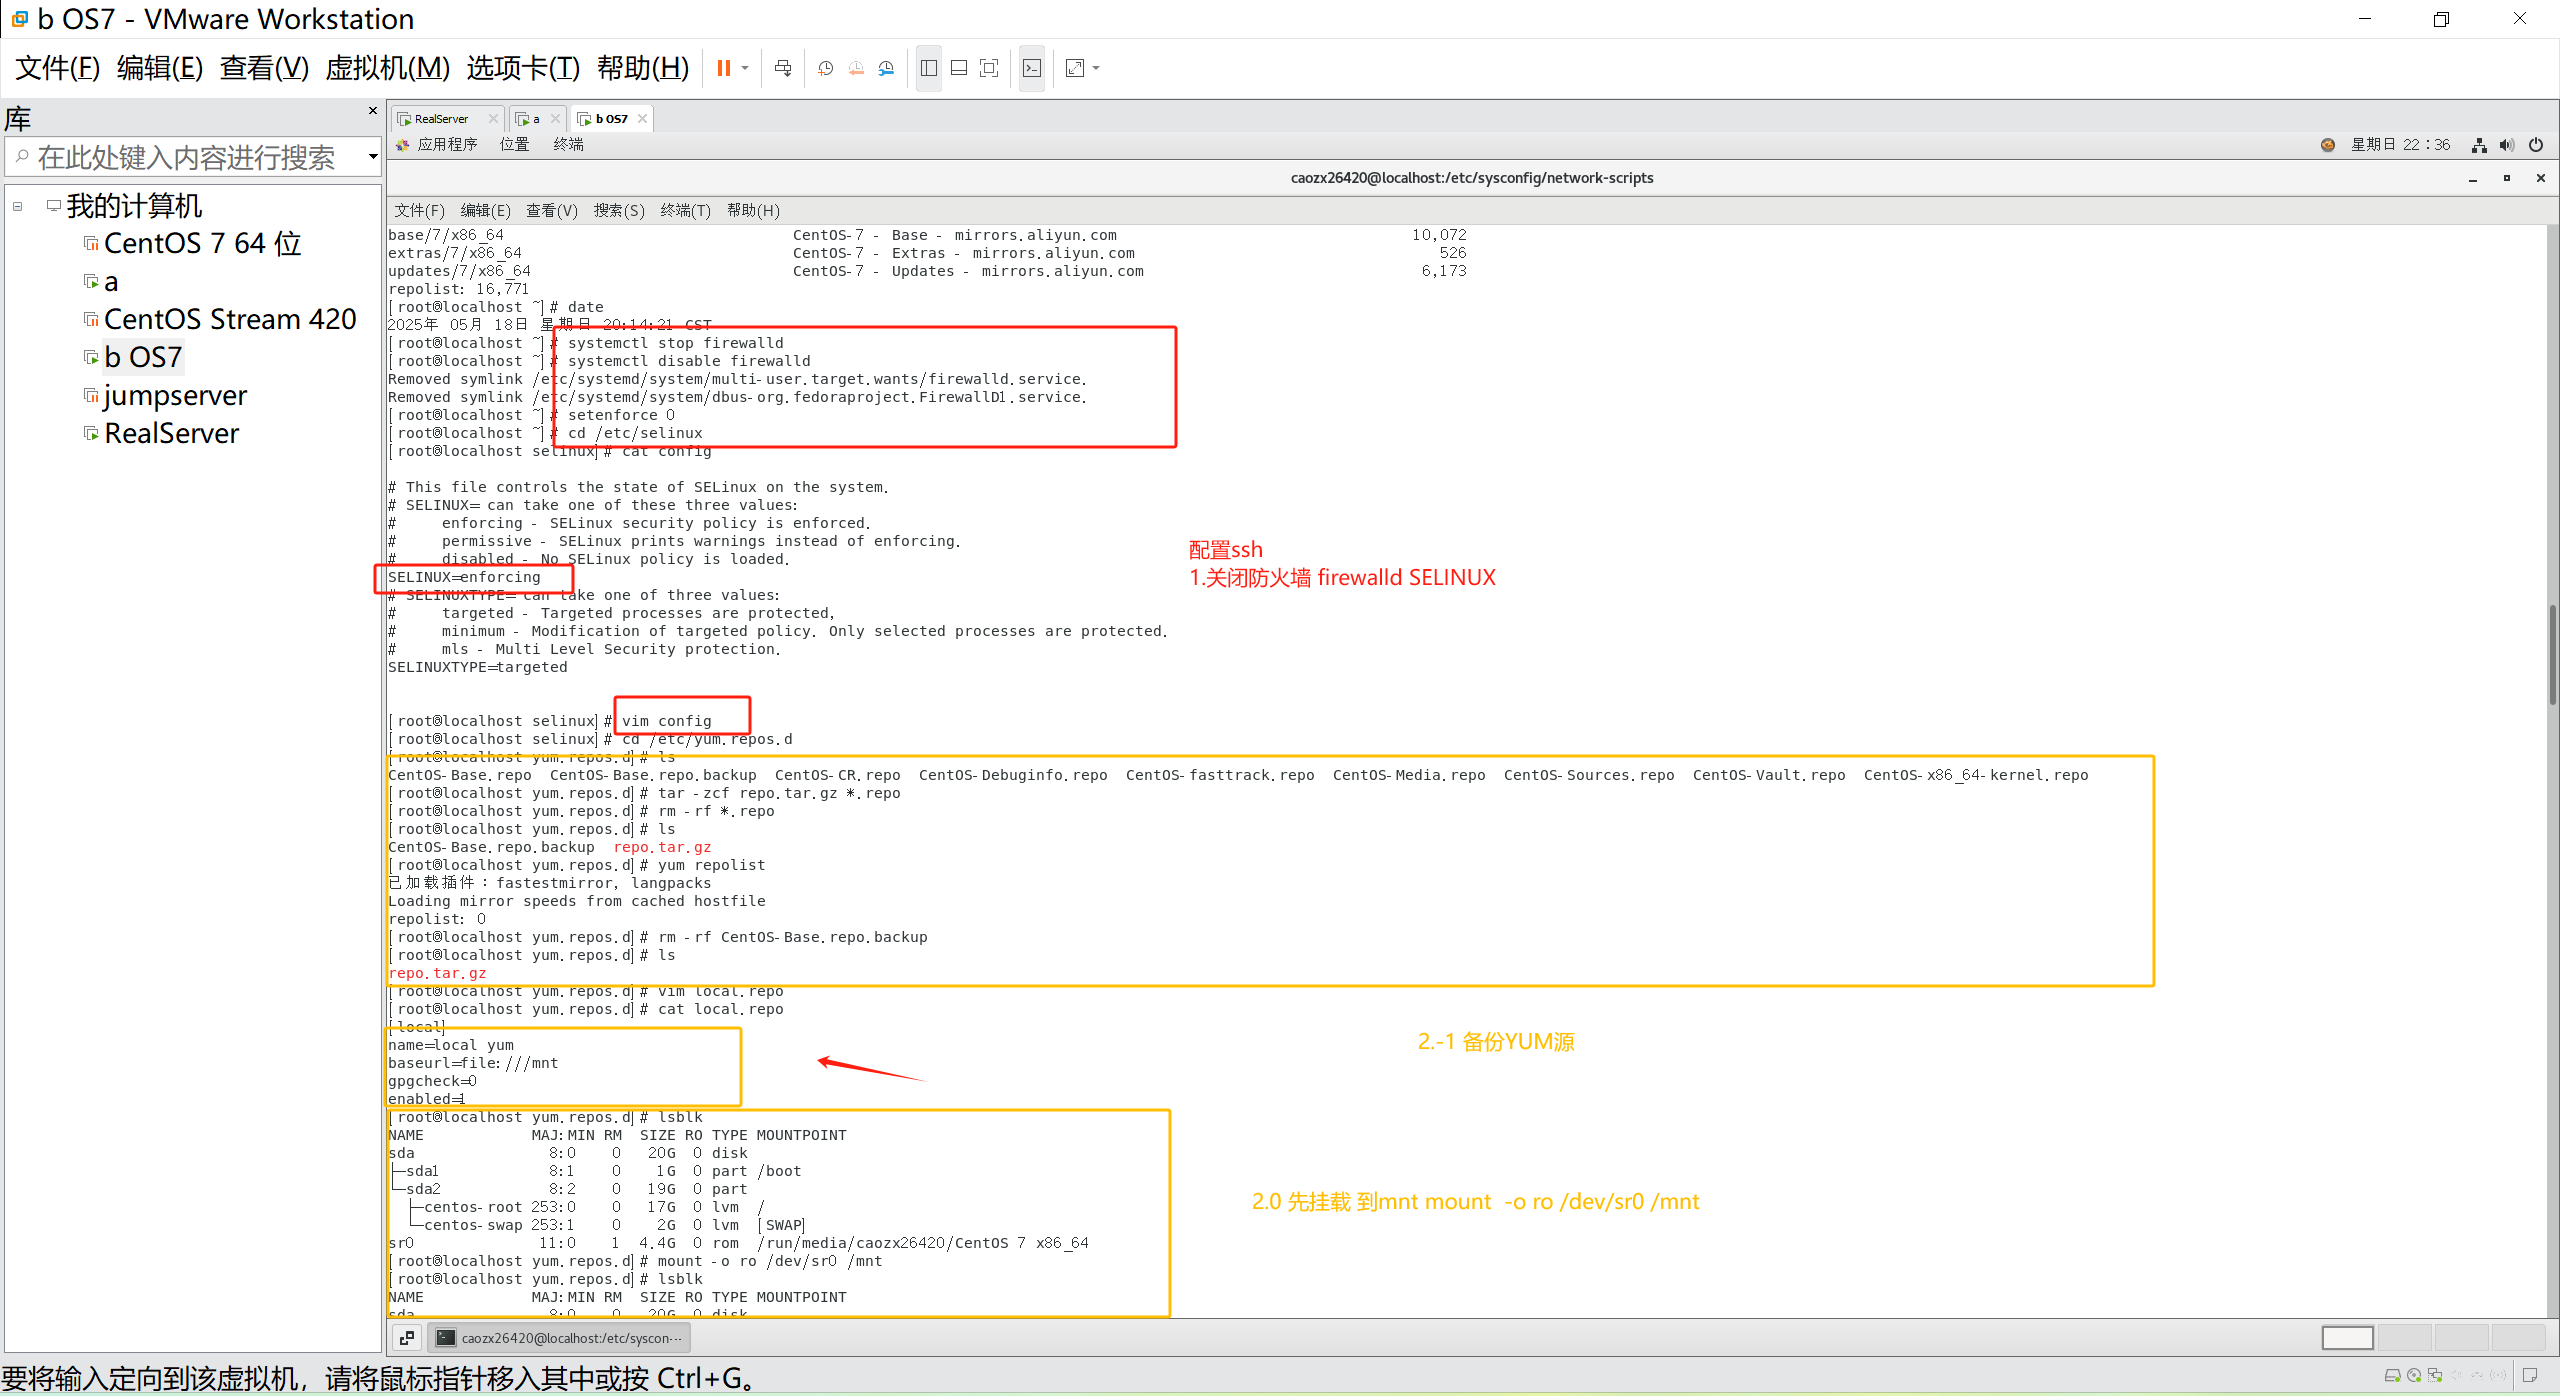Click the terminal vertical scrollbar thumb
Screen dimensions: 2560x1396
click(x=2552, y=655)
